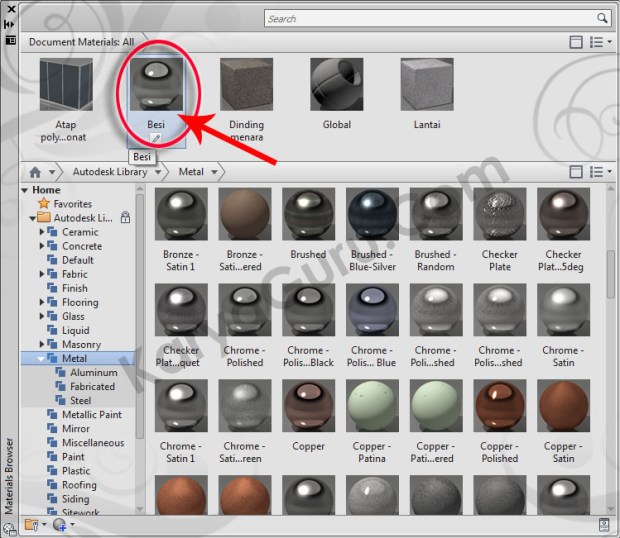Viewport: 620px width, 538px height.
Task: Choose the Chrome - Satin material
Action: coord(563,310)
